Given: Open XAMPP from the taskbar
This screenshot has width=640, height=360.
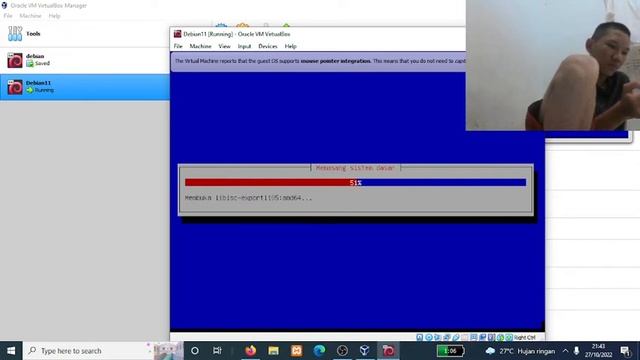Looking at the screenshot, I should click(x=296, y=351).
